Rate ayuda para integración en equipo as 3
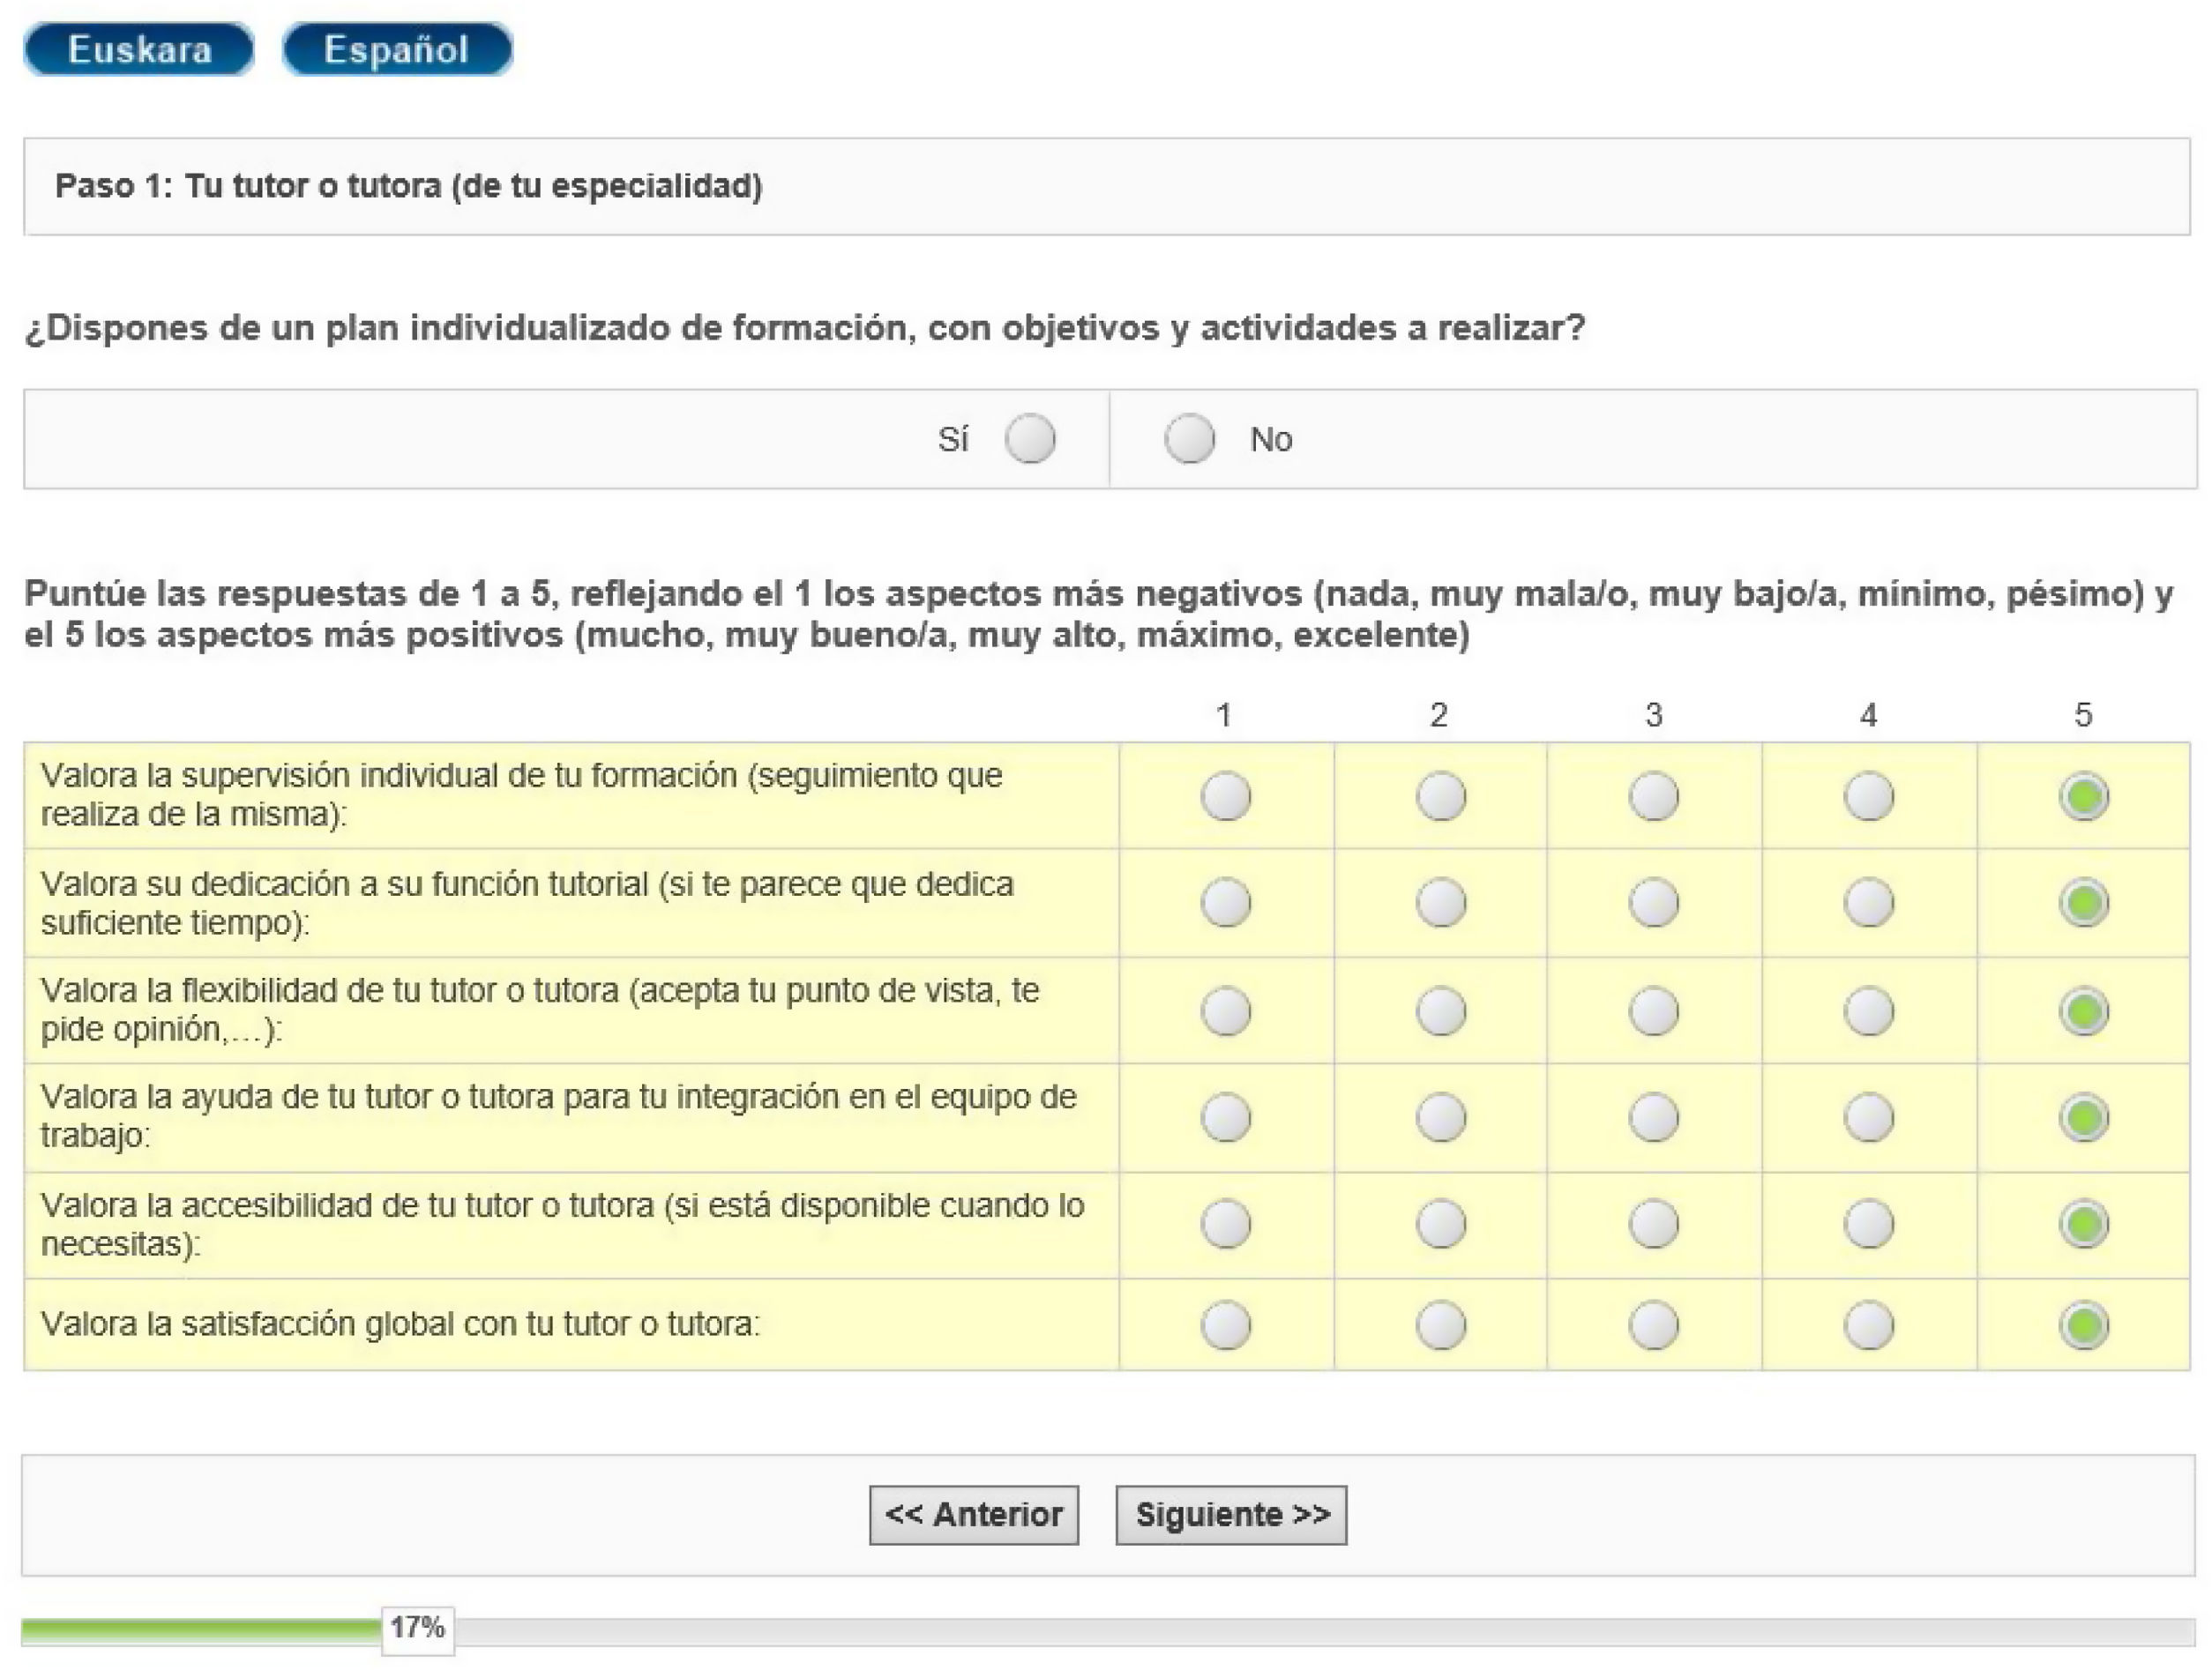This screenshot has height=1670, width=2212. coord(1654,1117)
